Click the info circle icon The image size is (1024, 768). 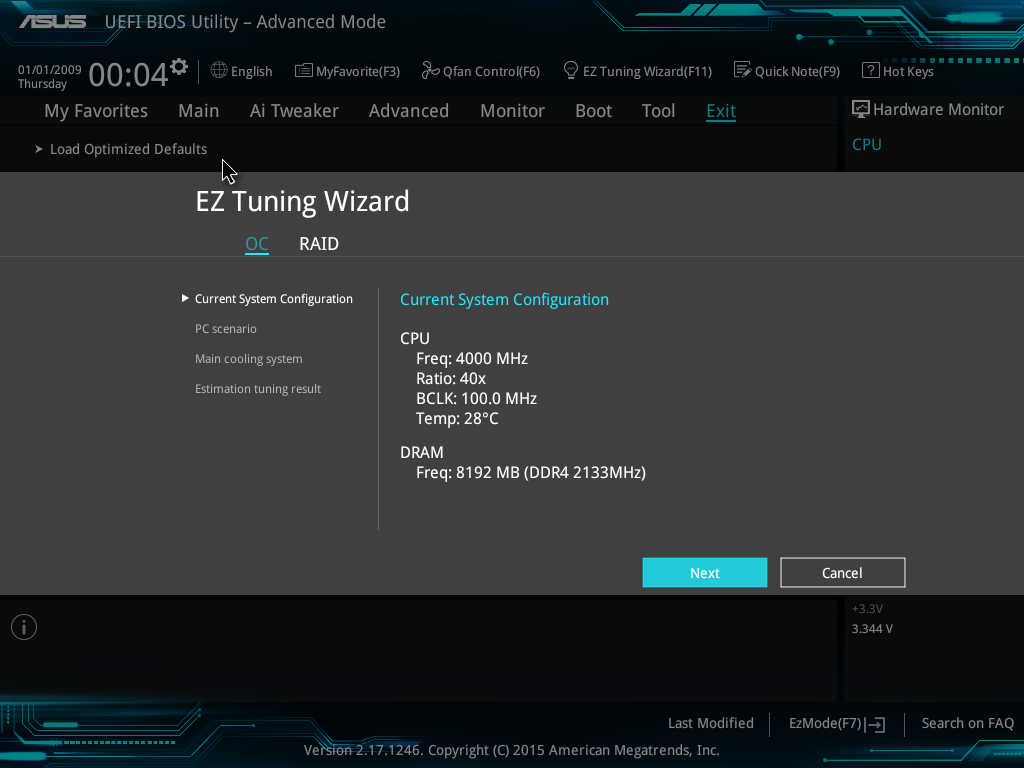tap(24, 628)
